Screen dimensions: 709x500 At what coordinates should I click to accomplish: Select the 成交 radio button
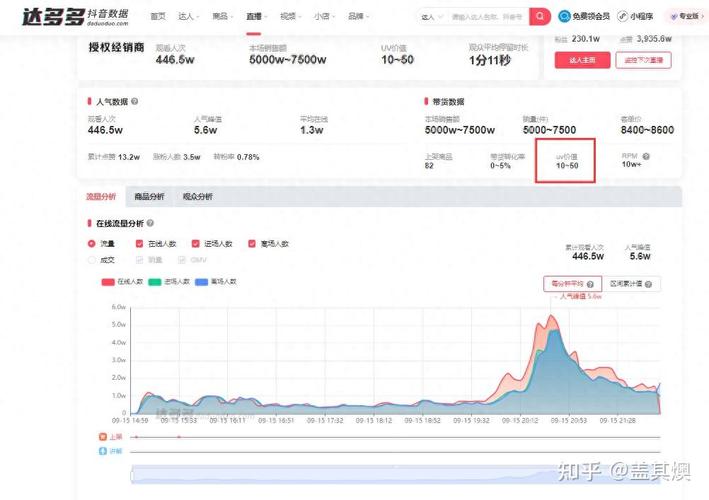[92, 260]
